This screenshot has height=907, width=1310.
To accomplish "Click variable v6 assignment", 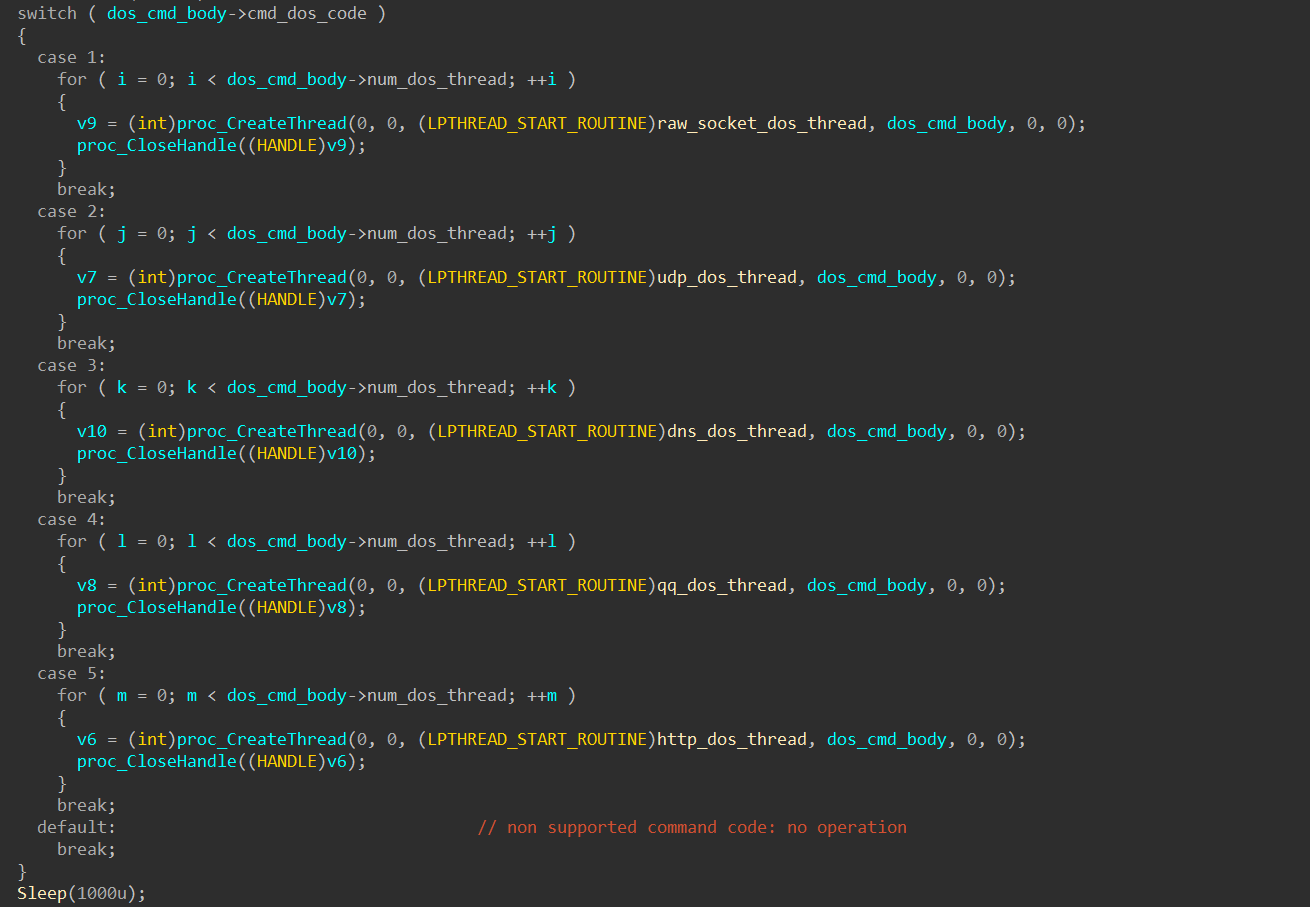I will [x=86, y=739].
